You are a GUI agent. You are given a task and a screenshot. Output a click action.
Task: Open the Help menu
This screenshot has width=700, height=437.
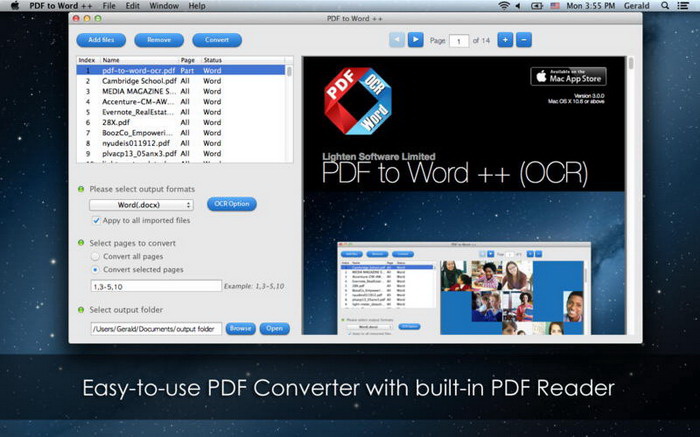pos(197,6)
